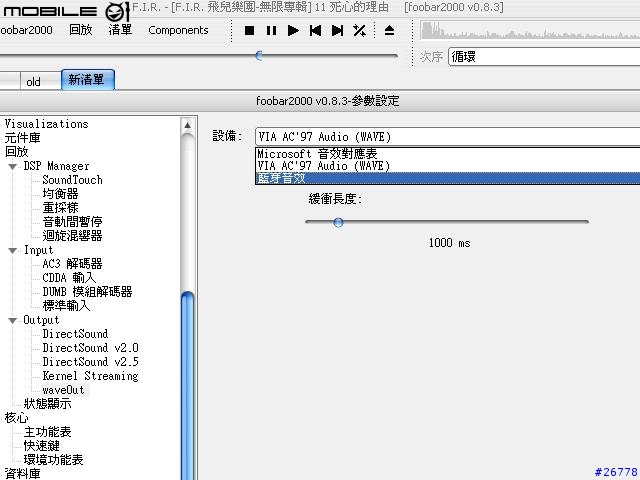Screen dimensions: 640x480
Task: Open 主功能表 settings page
Action: pyautogui.click(x=47, y=432)
